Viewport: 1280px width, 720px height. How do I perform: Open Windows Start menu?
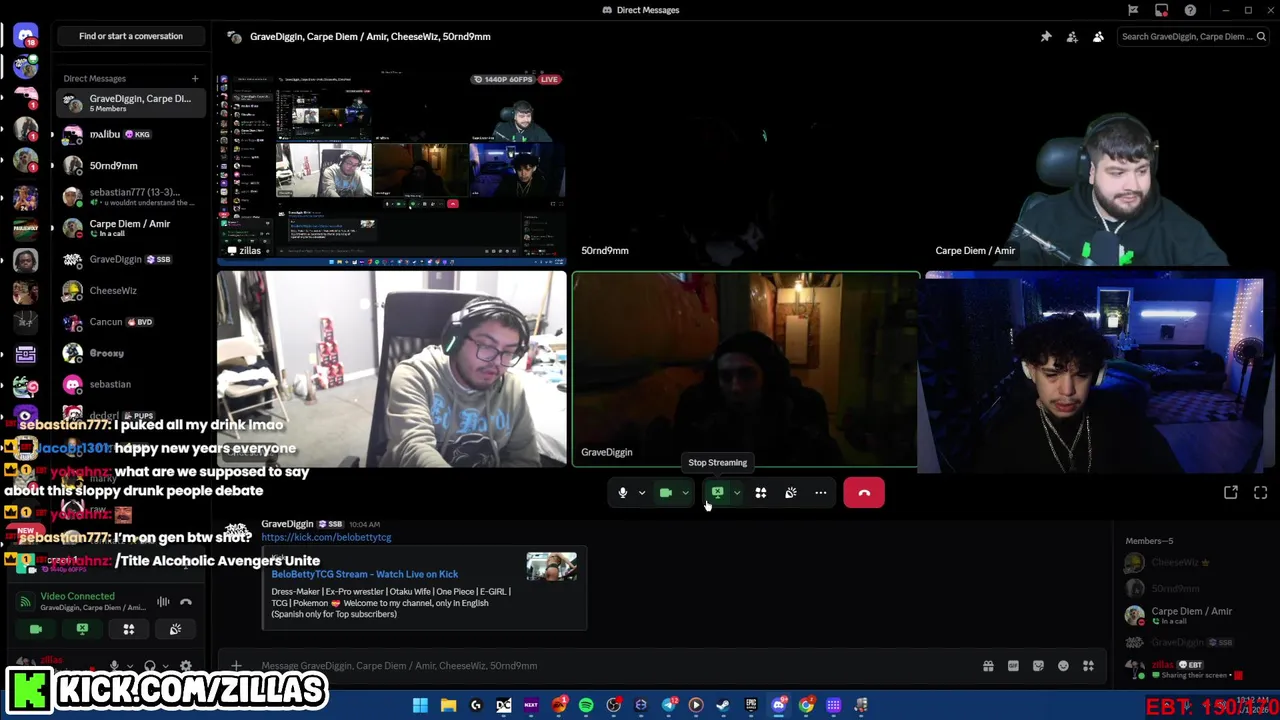[x=421, y=705]
